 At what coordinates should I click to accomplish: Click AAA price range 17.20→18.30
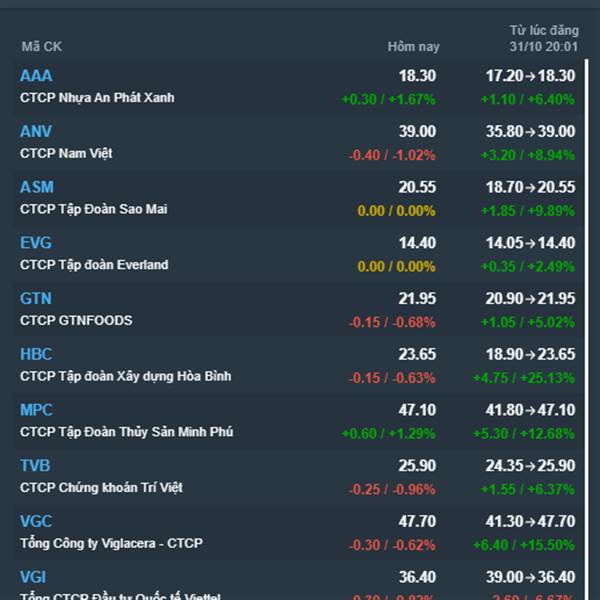point(530,76)
